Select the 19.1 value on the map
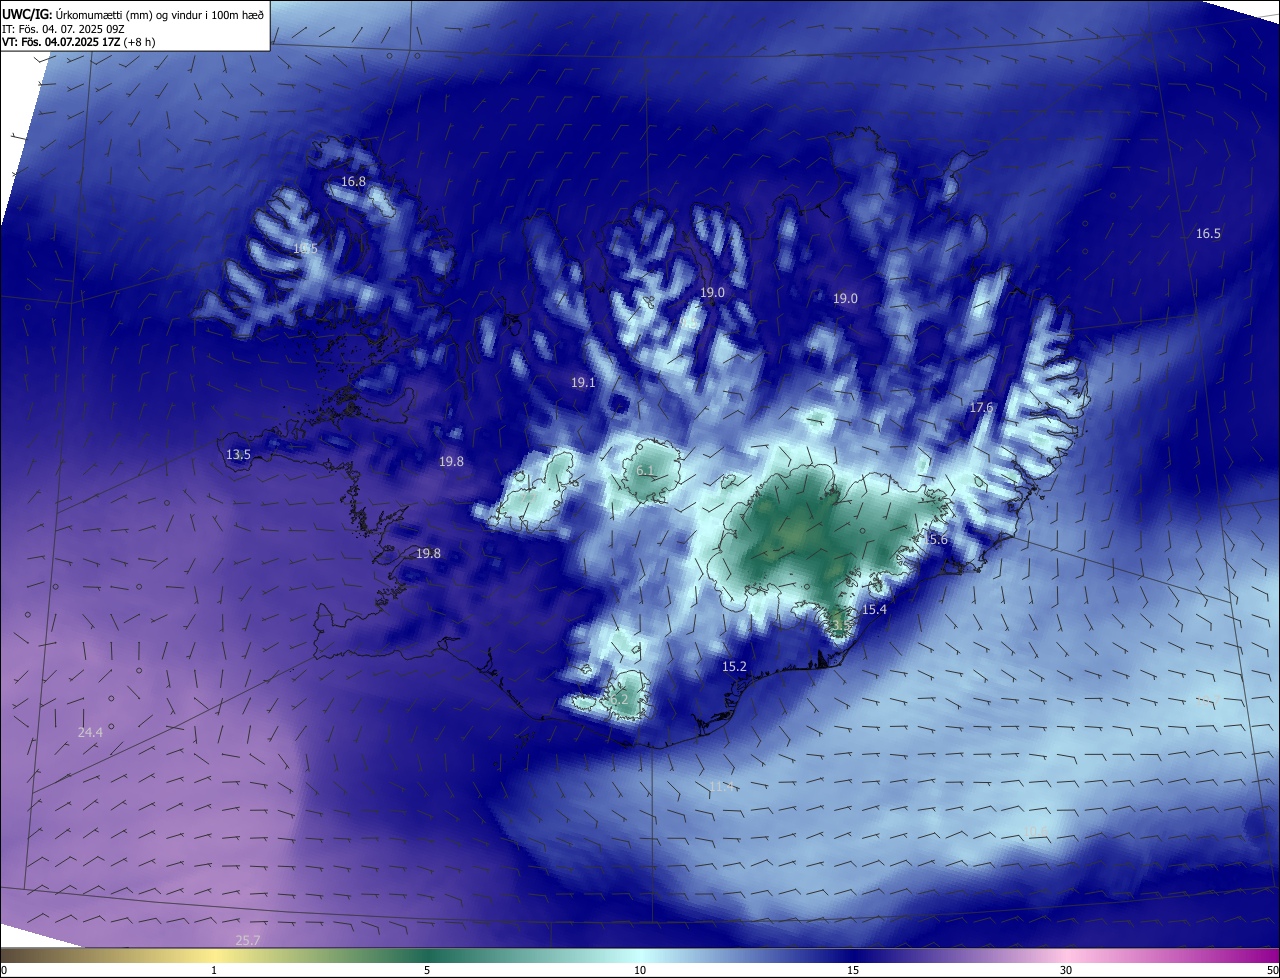Viewport: 1280px width, 978px height. 583,383
